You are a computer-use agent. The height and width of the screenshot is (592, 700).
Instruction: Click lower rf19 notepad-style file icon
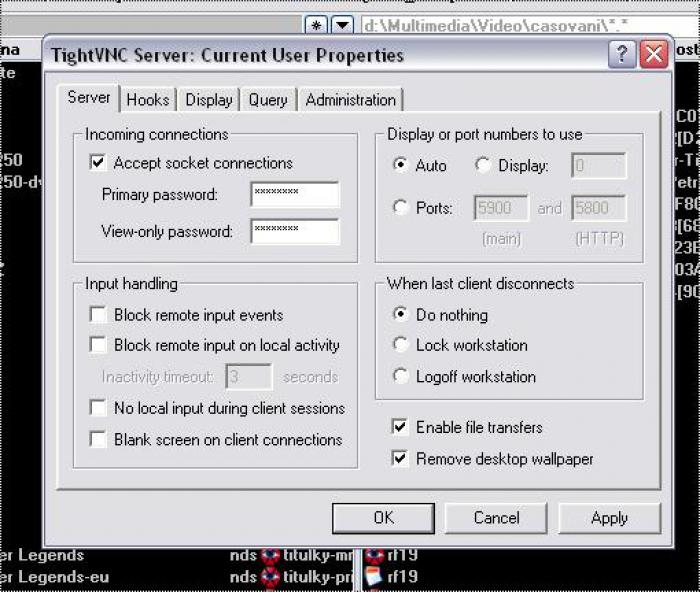coord(375,577)
